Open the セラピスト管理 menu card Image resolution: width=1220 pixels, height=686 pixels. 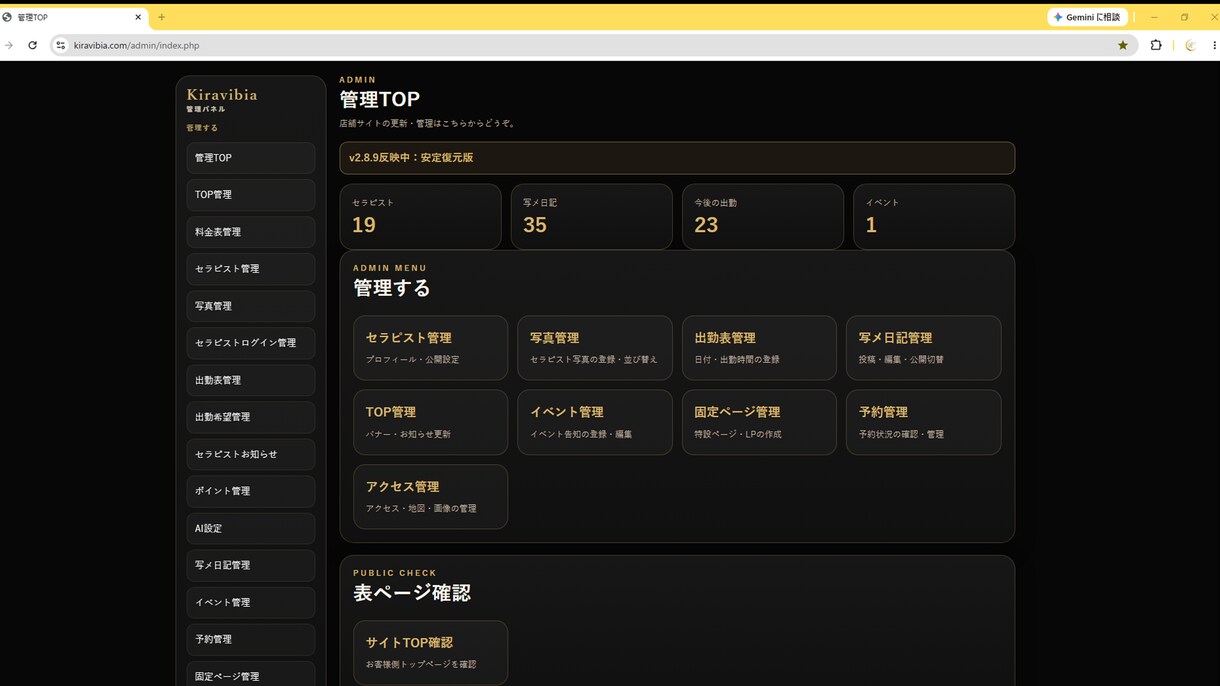point(430,348)
